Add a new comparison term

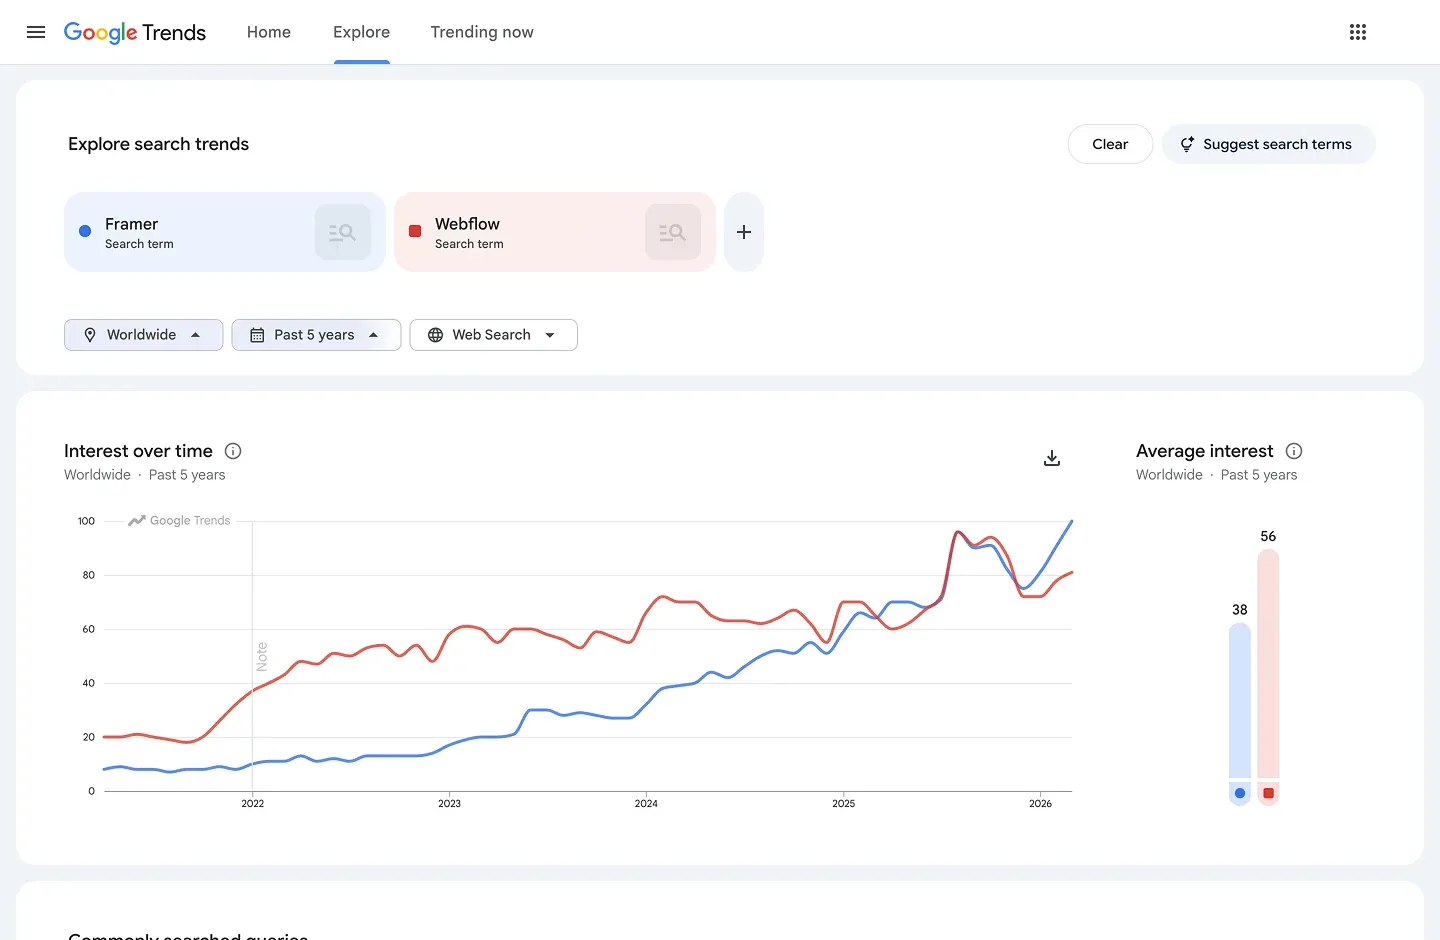coord(744,232)
